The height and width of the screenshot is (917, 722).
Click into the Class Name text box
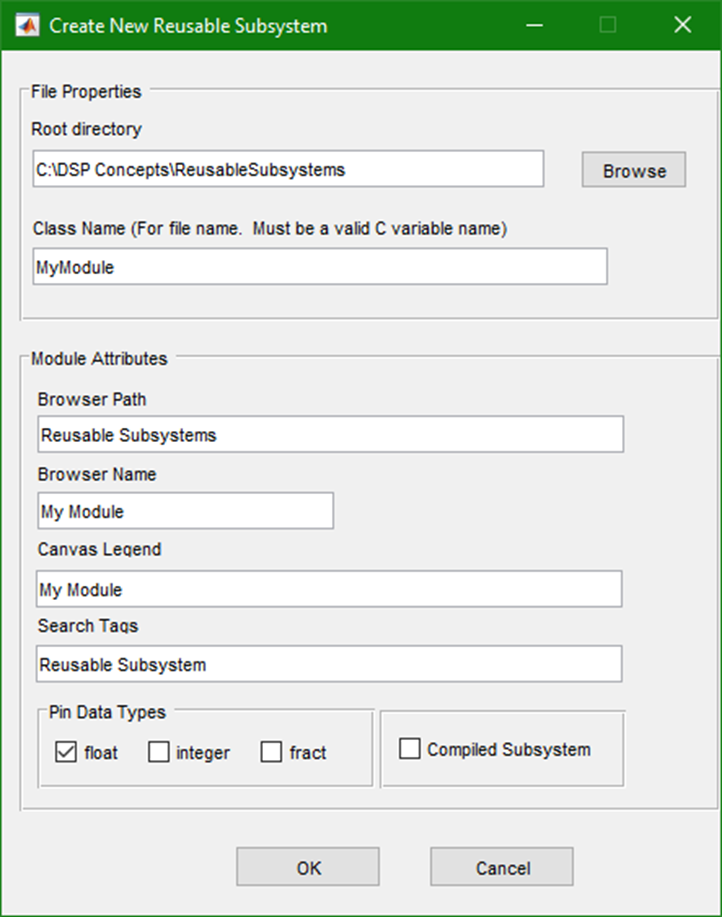[319, 267]
